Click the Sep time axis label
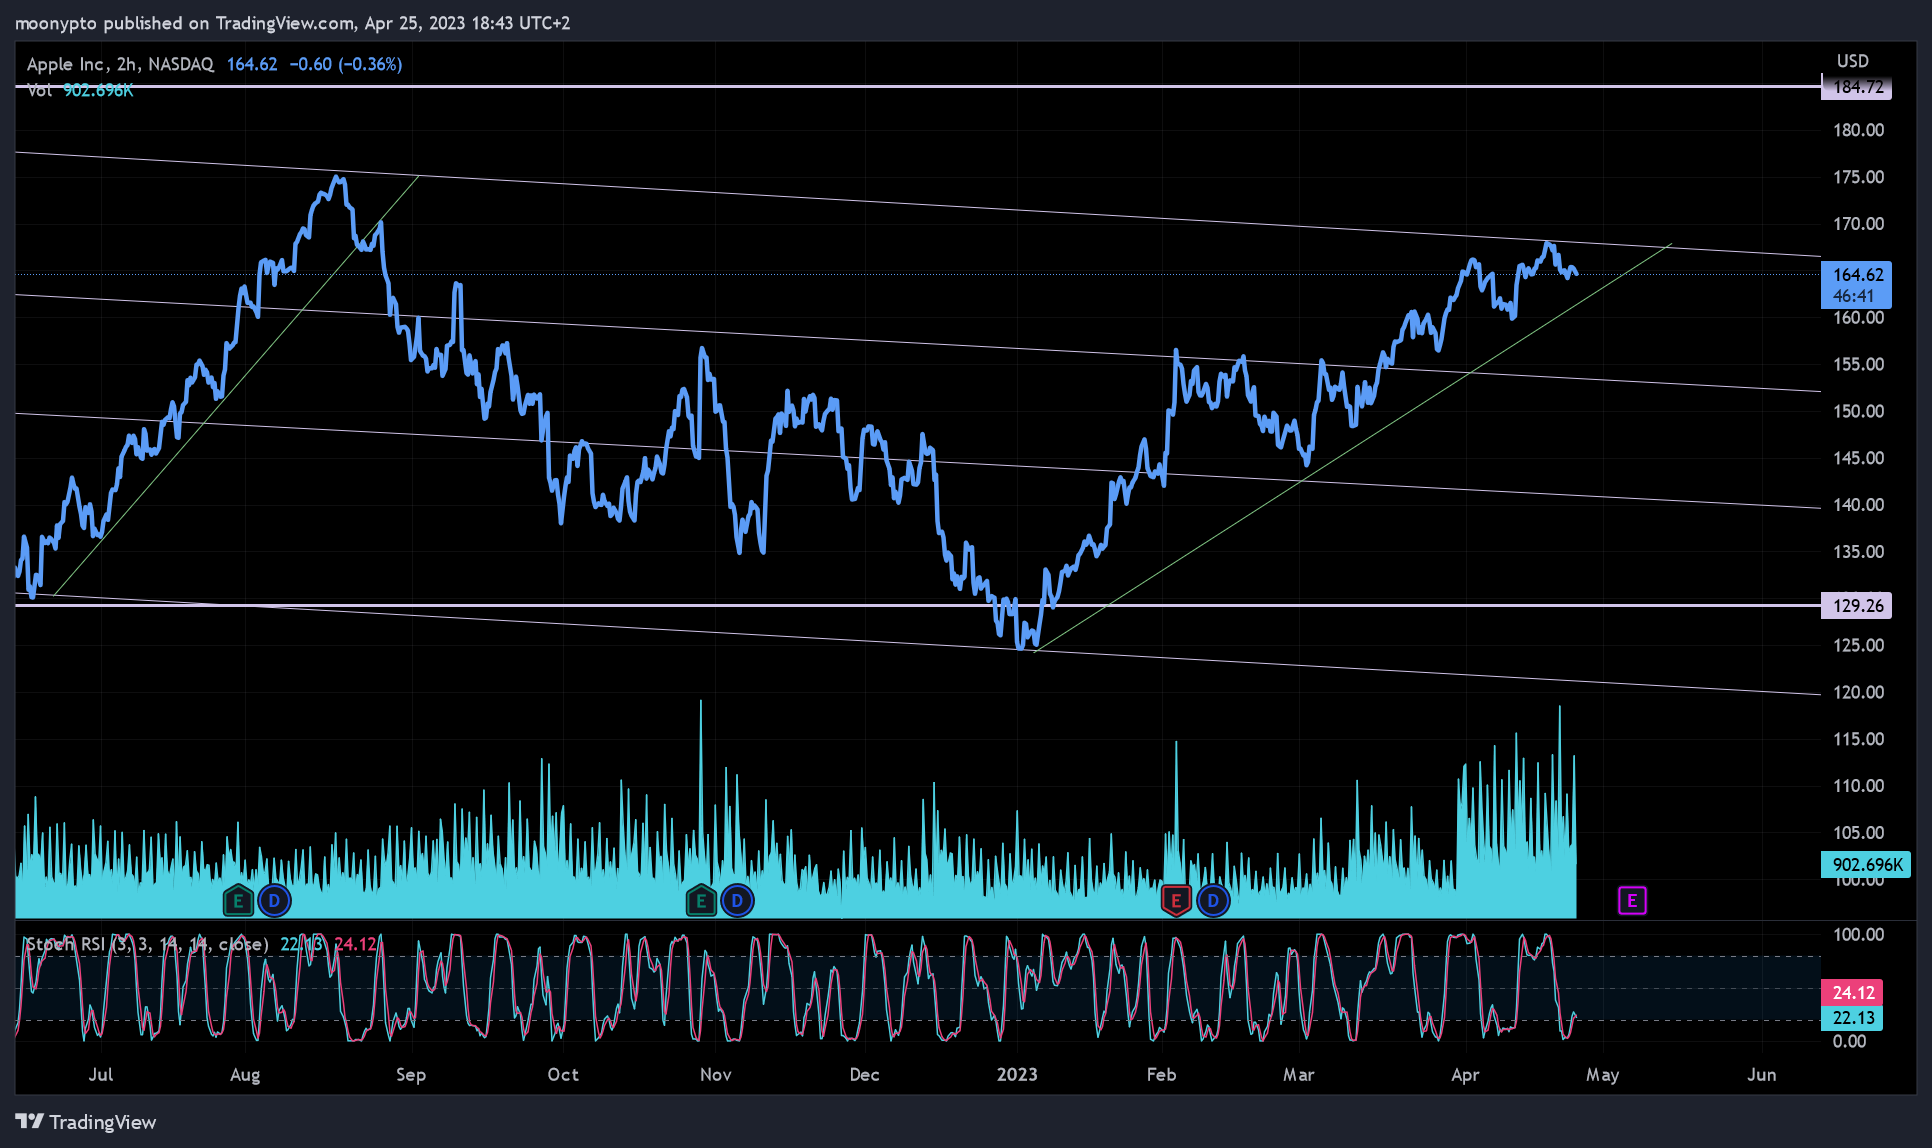 (x=411, y=1074)
